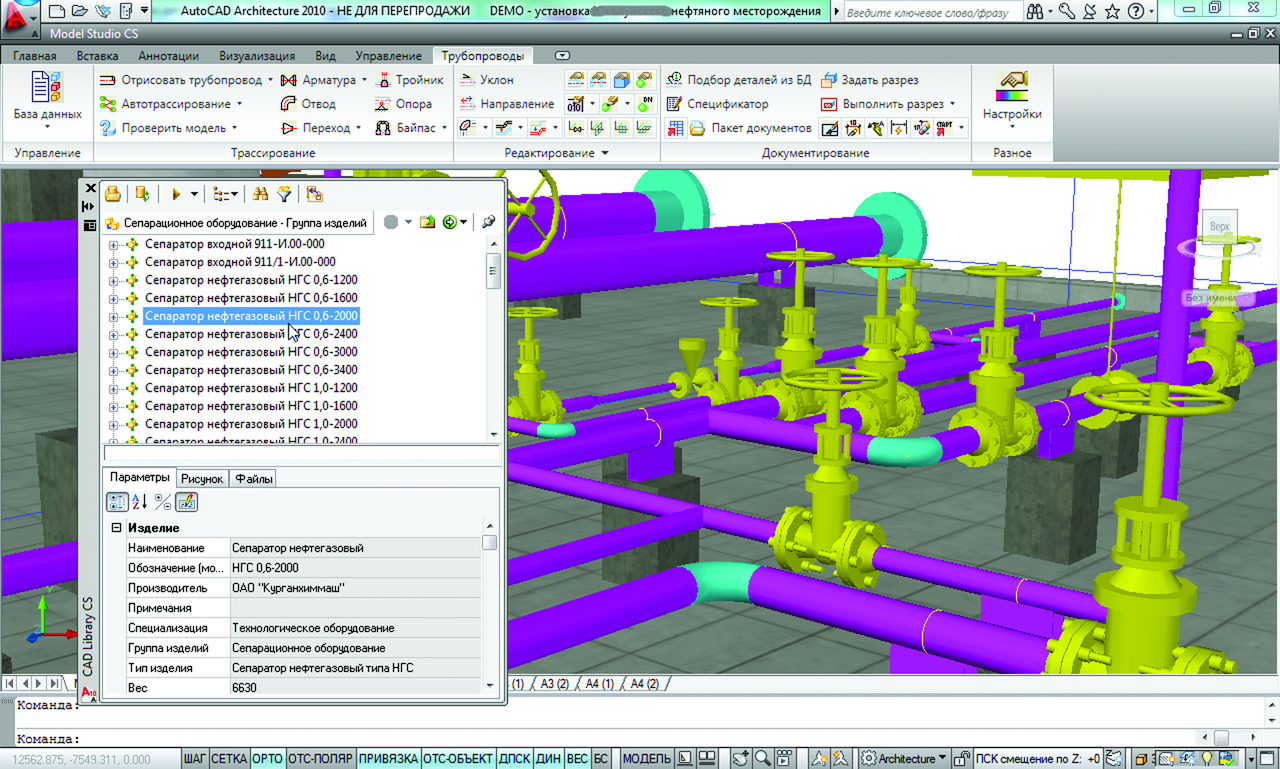Open the Architecture workspace dropdown
The width and height of the screenshot is (1280, 769).
coord(908,759)
